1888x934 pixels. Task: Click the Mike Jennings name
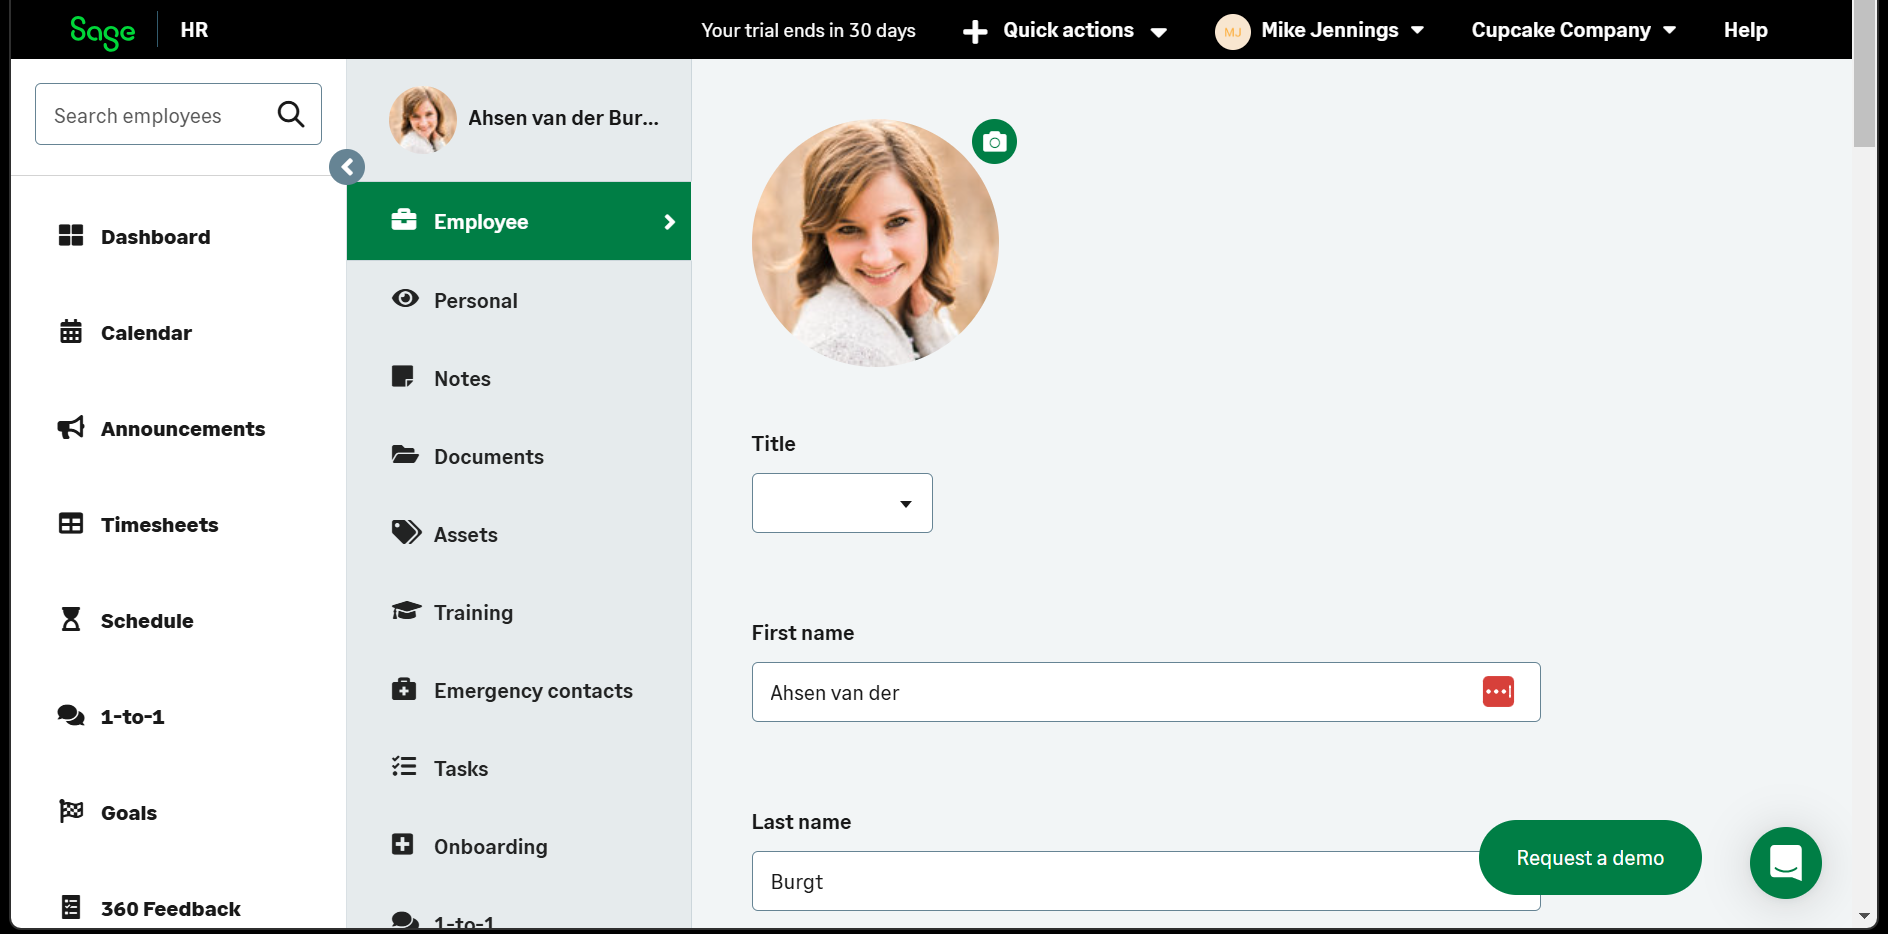pos(1330,30)
